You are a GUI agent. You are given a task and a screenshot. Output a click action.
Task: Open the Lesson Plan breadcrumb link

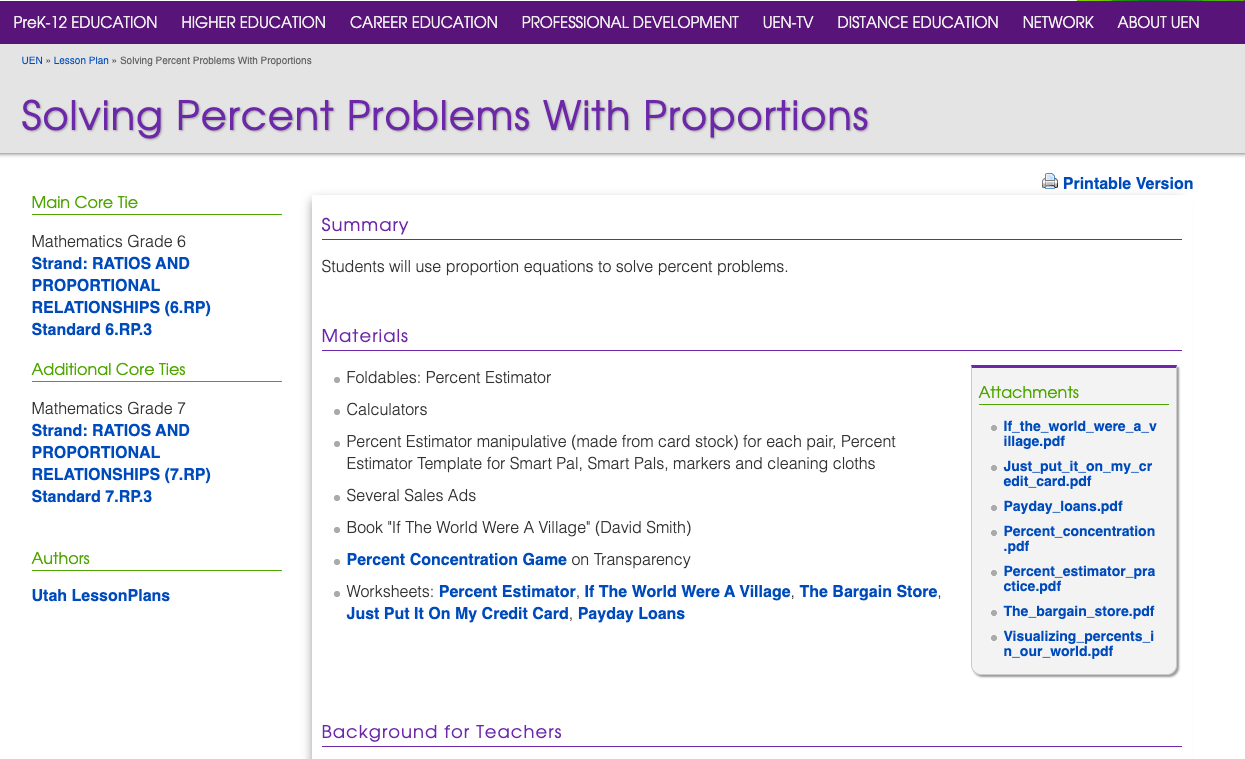tap(81, 60)
